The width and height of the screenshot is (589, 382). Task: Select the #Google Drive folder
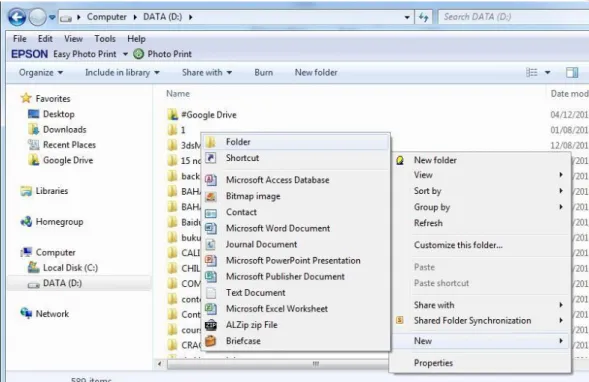point(202,115)
